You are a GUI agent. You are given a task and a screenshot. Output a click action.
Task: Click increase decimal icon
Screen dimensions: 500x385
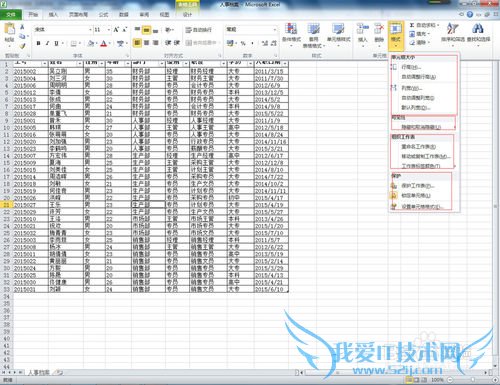[265, 43]
